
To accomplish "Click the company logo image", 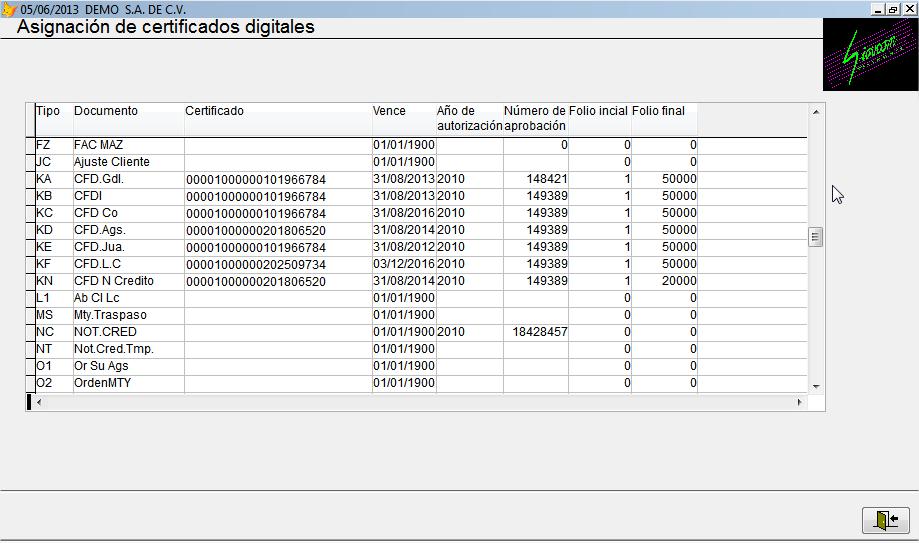I will pyautogui.click(x=870, y=55).
